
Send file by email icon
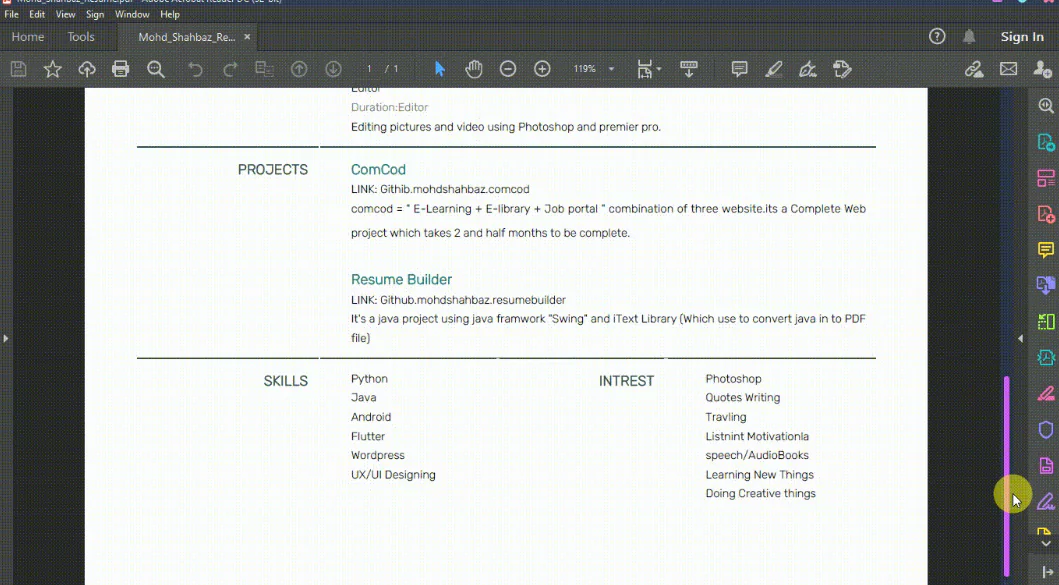pyautogui.click(x=1008, y=69)
